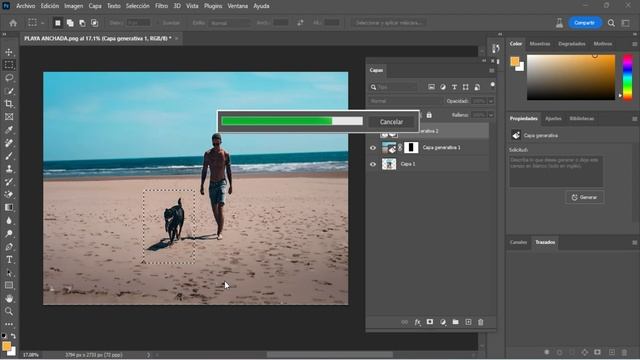Image resolution: width=640 pixels, height=360 pixels.
Task: Select the Gradient tool
Action: [x=9, y=207]
